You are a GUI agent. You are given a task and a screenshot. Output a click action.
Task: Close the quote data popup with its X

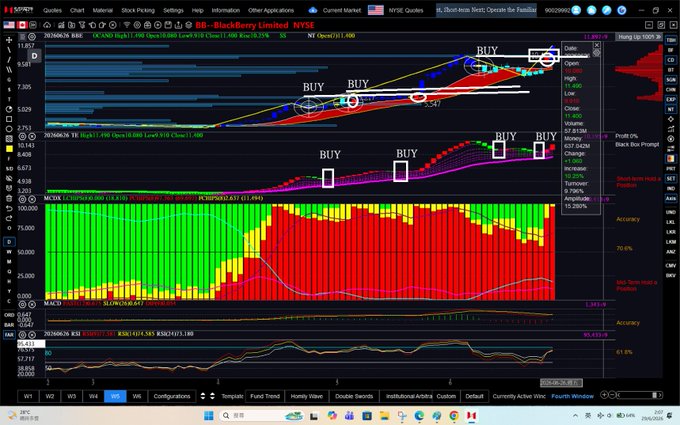596,45
